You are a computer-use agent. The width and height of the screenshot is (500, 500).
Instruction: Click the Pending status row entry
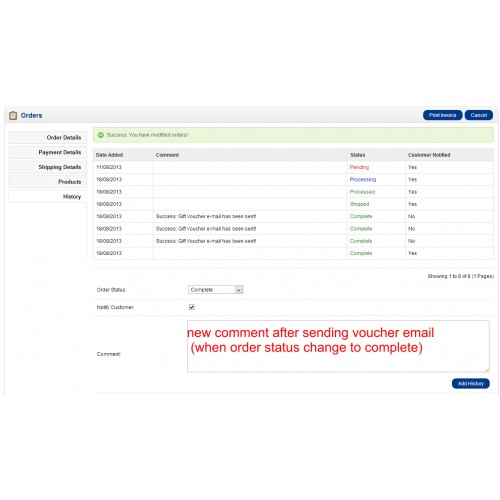point(359,167)
